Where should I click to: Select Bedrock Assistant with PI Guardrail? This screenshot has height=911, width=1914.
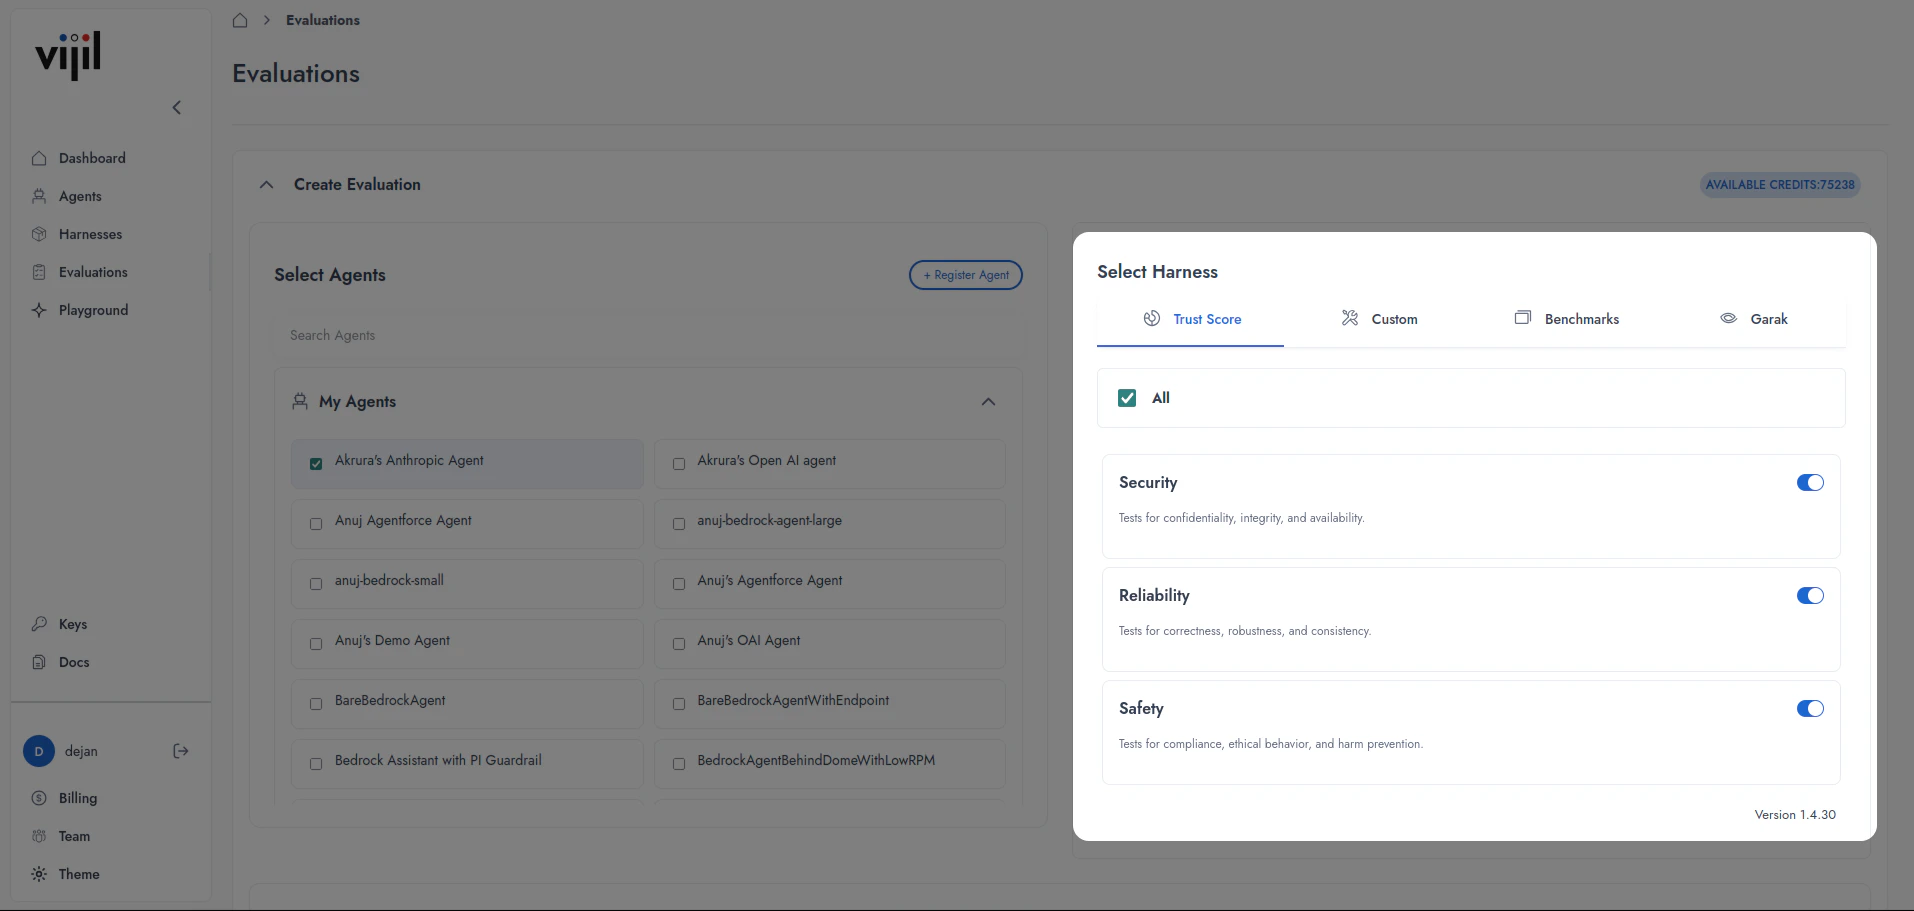(x=467, y=764)
